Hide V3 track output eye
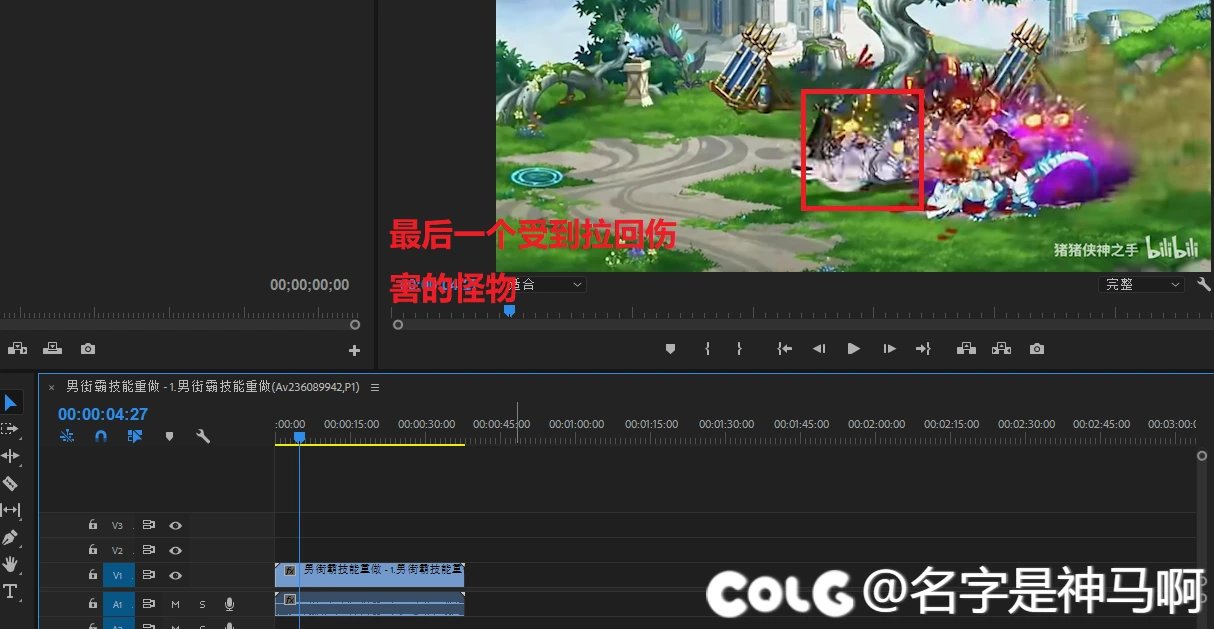The width and height of the screenshot is (1214, 629). coord(176,524)
